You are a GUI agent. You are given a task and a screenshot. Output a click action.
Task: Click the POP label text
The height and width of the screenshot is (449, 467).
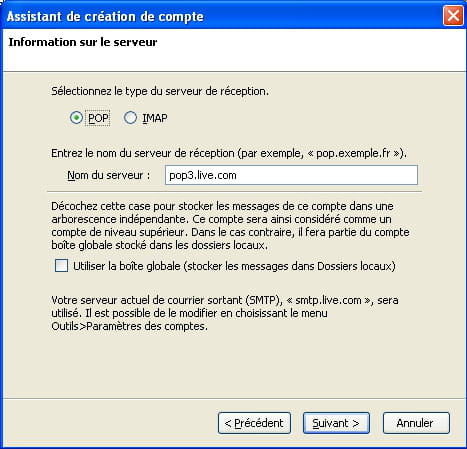coord(98,118)
